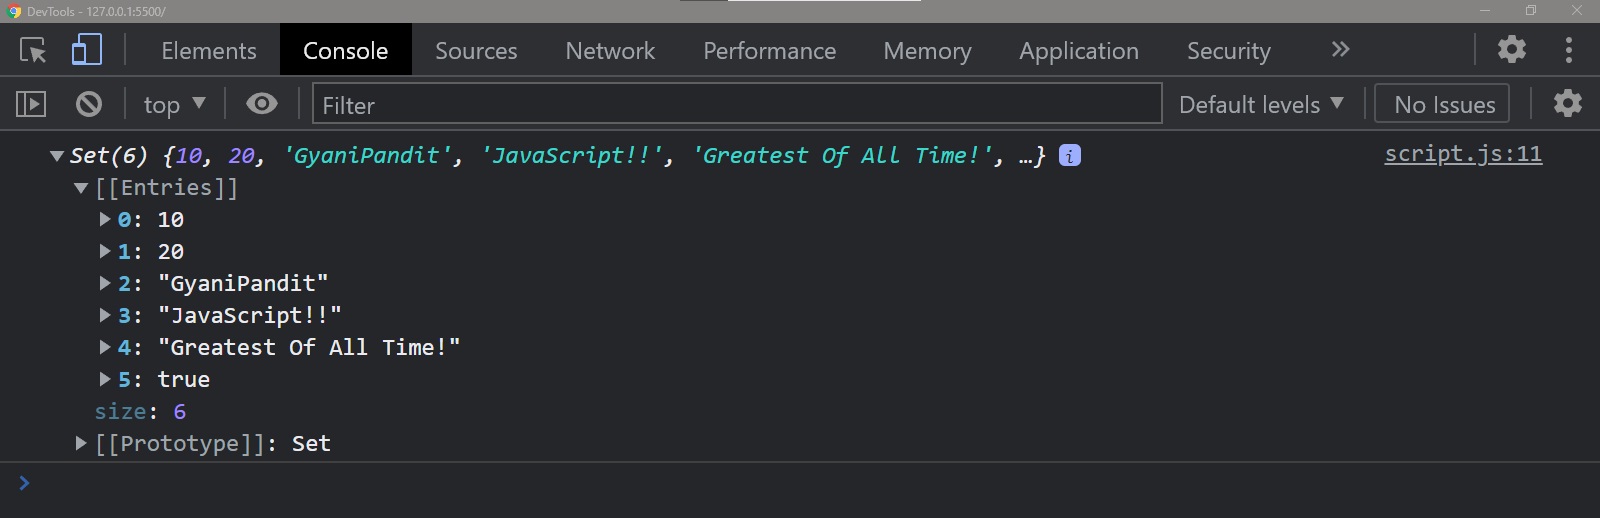1600x518 pixels.
Task: Switch to the Elements tab
Action: click(208, 51)
